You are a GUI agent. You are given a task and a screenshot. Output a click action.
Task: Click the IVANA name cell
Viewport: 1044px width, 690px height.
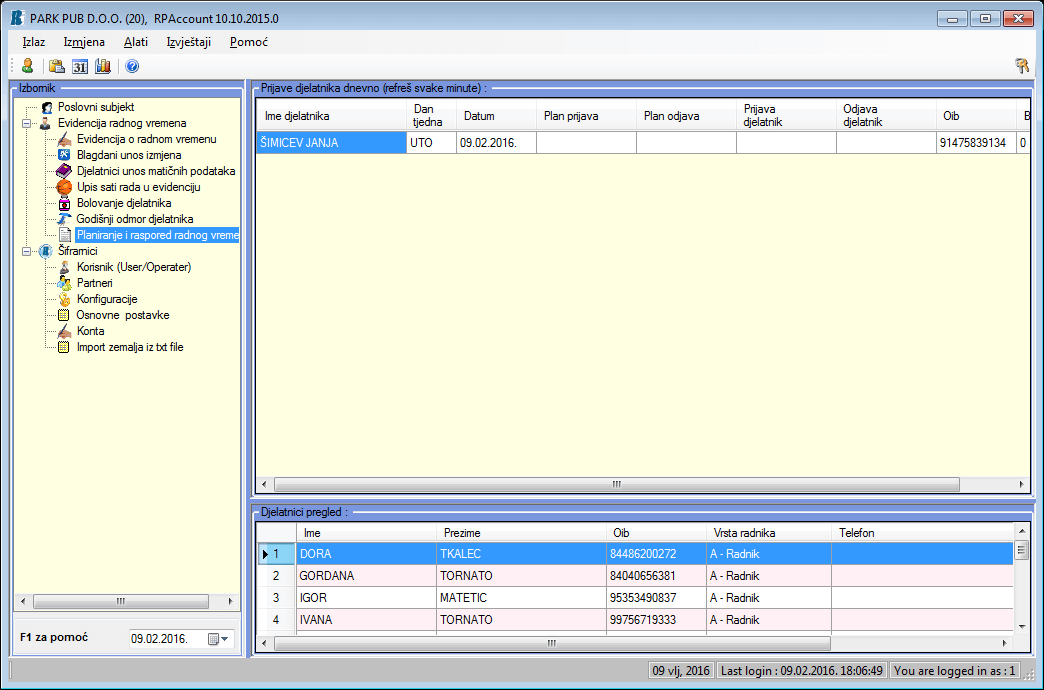(366, 620)
